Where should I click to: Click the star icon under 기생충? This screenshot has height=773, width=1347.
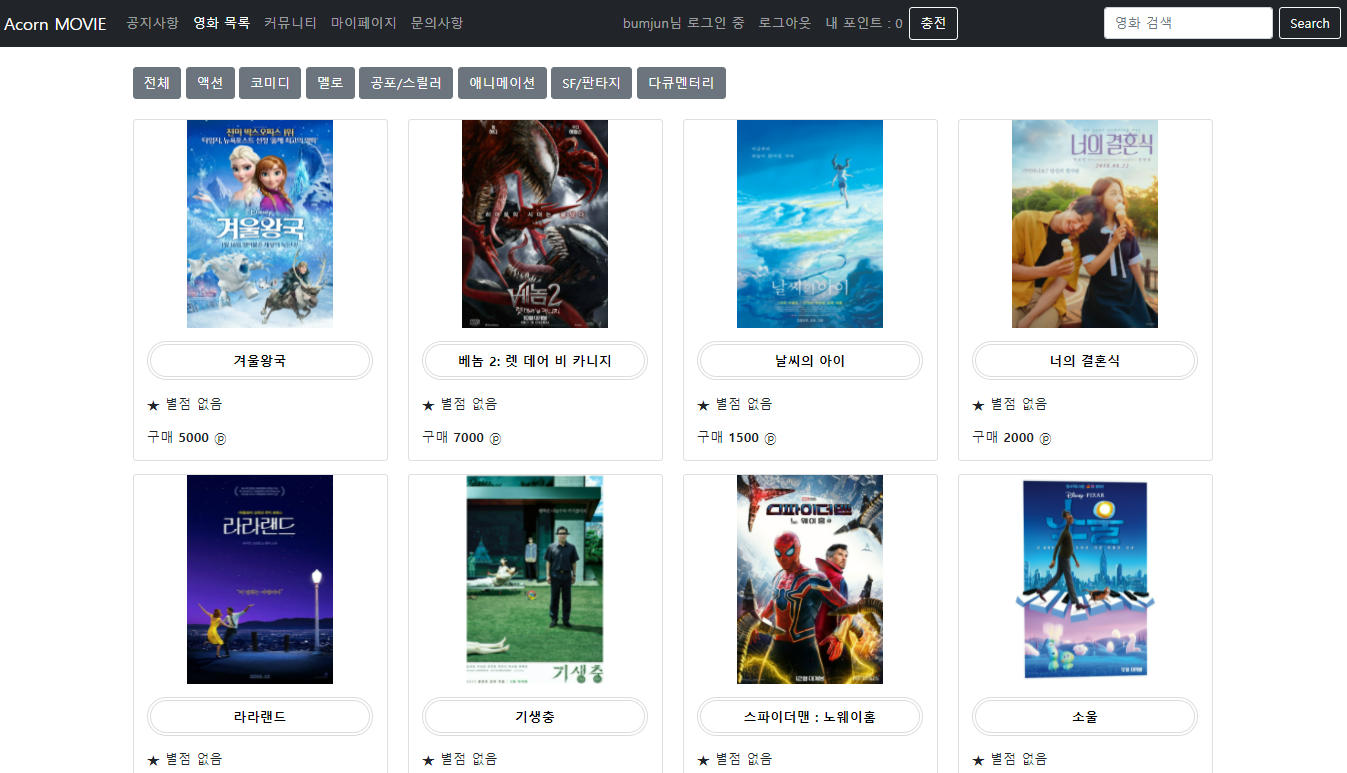[x=428, y=760]
